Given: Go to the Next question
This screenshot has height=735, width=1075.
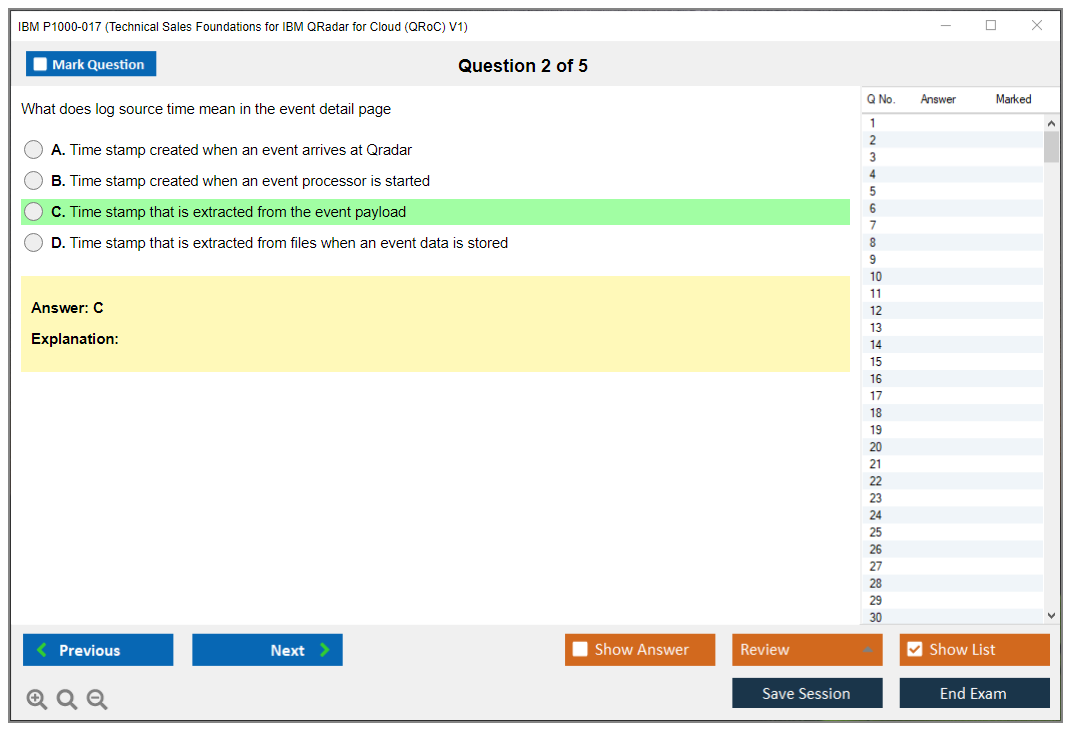Looking at the screenshot, I should tap(267, 650).
